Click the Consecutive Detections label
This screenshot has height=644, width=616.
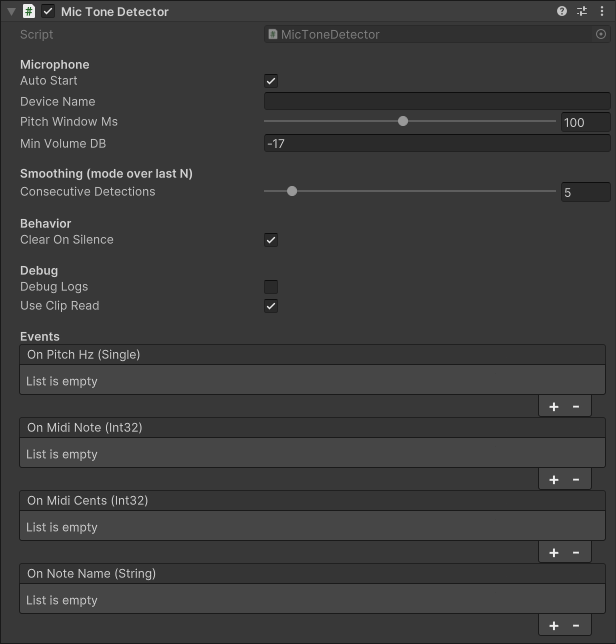(x=88, y=192)
